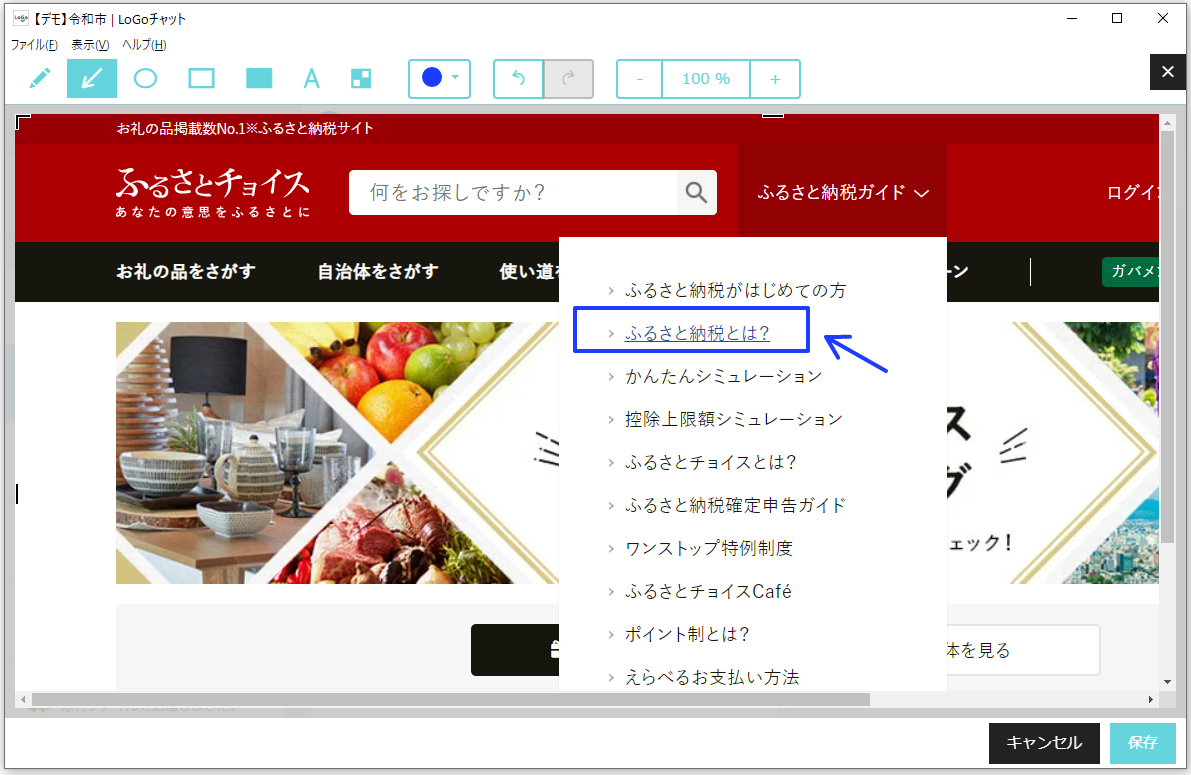Click the scroll right arrow
The image size is (1191, 775).
pos(1151,699)
